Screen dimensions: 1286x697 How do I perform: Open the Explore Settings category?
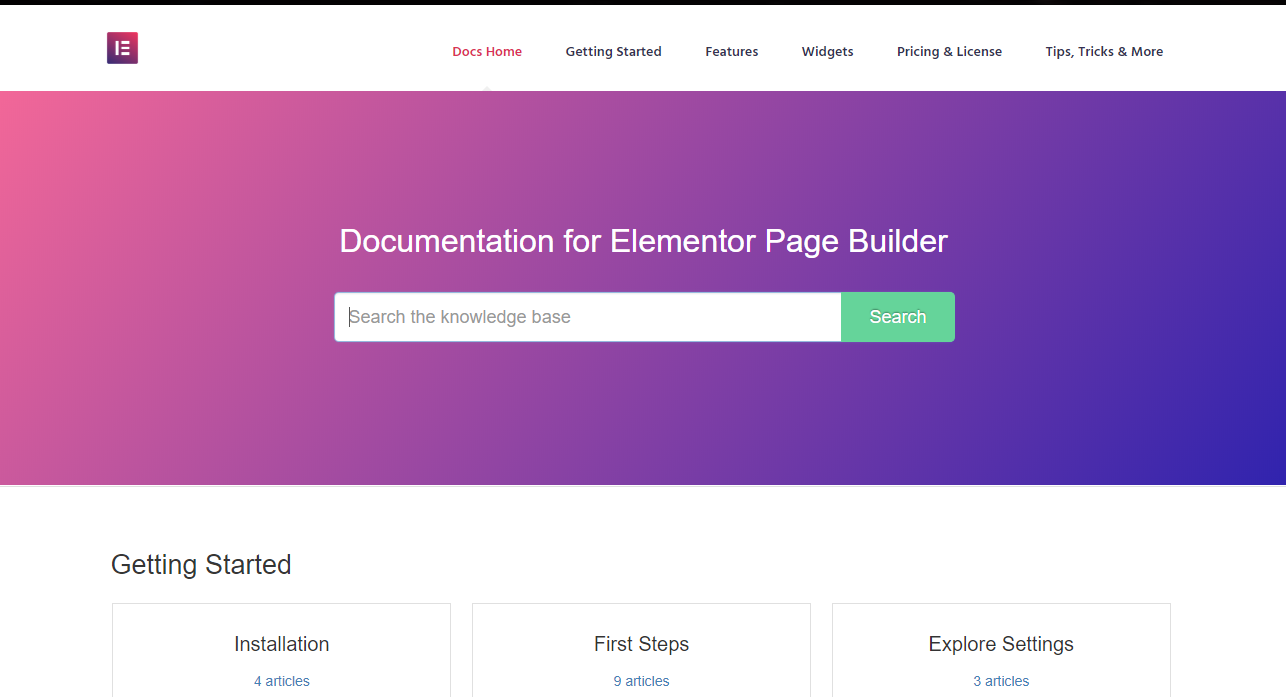[1001, 644]
